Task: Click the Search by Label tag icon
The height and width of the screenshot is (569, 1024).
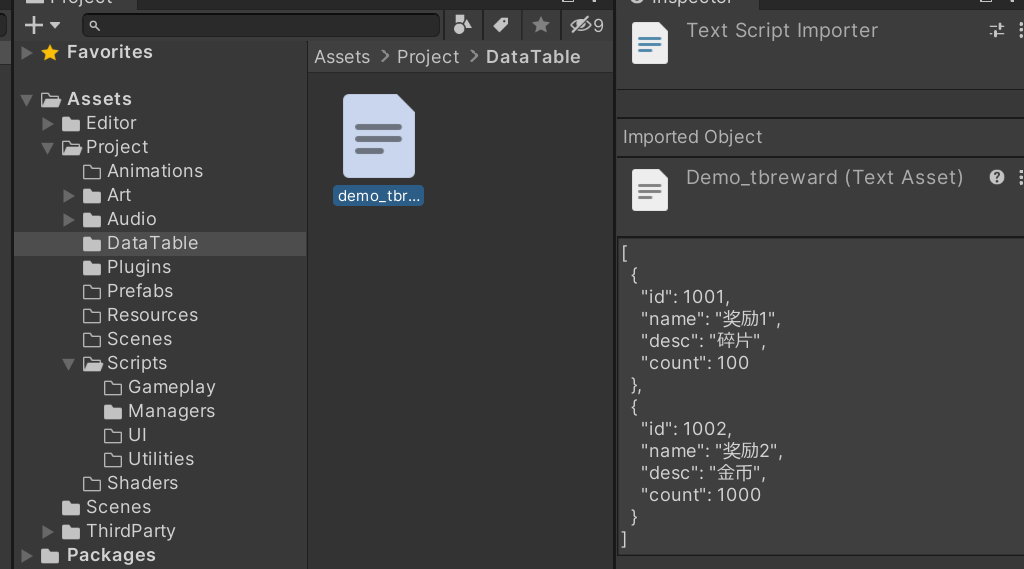Action: [501, 25]
